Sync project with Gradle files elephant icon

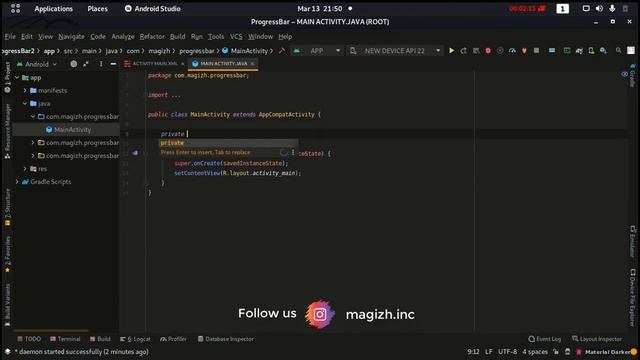[579, 51]
